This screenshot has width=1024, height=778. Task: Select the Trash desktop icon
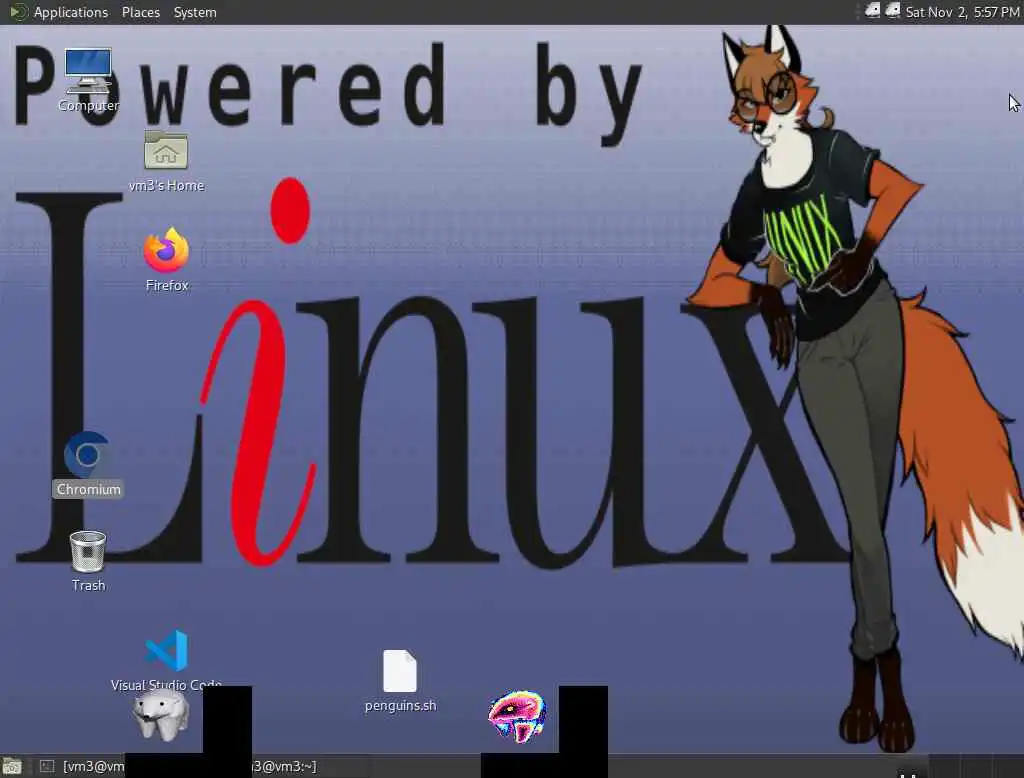(x=88, y=561)
